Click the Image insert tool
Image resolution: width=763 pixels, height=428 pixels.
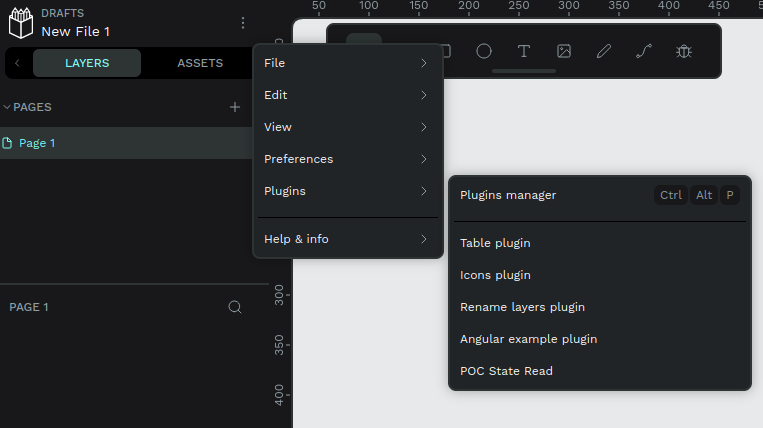564,51
